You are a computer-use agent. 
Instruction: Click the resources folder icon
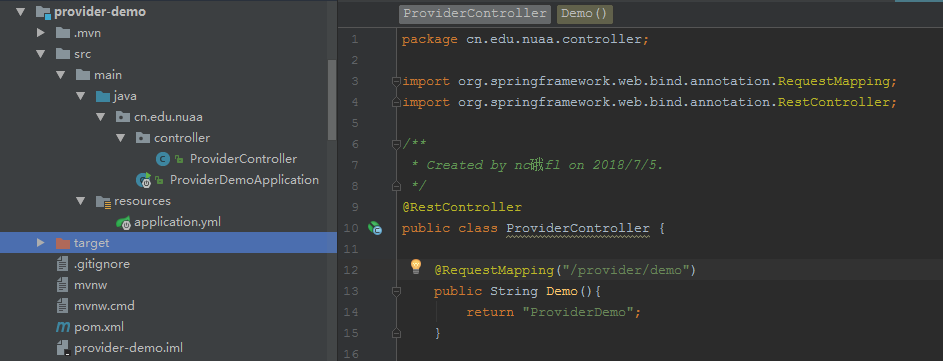tap(103, 201)
